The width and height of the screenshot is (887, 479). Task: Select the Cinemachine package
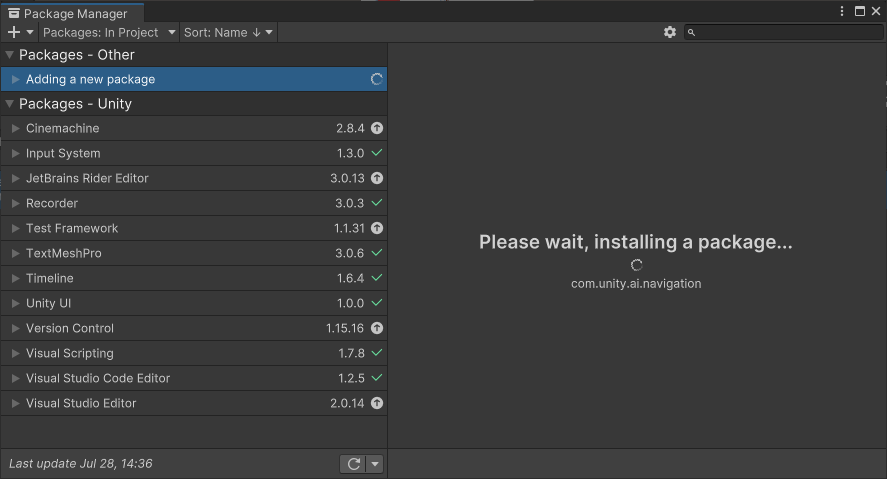pos(194,128)
